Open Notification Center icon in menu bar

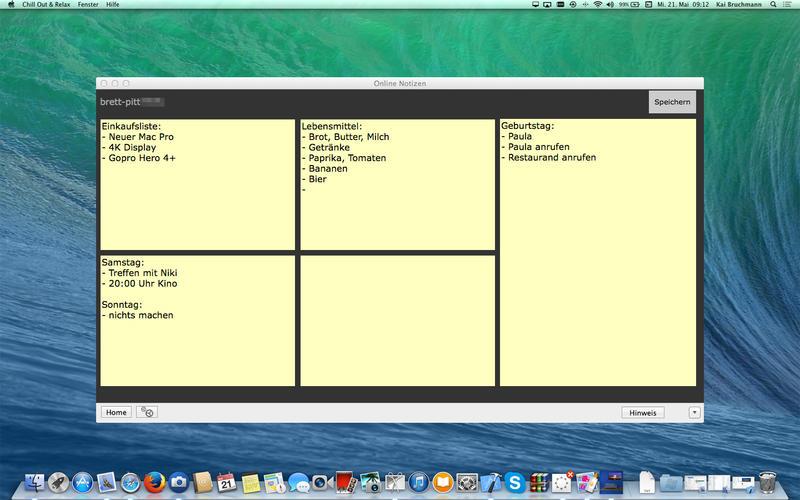tap(788, 4)
